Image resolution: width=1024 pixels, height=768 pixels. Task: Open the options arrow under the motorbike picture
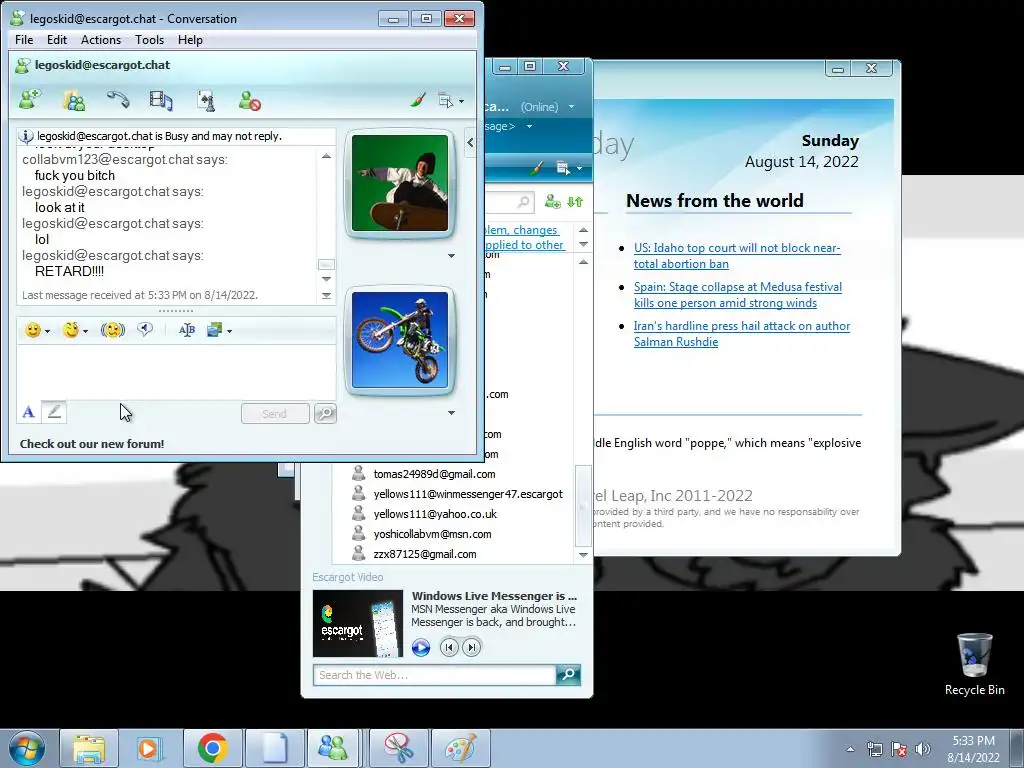pos(451,413)
